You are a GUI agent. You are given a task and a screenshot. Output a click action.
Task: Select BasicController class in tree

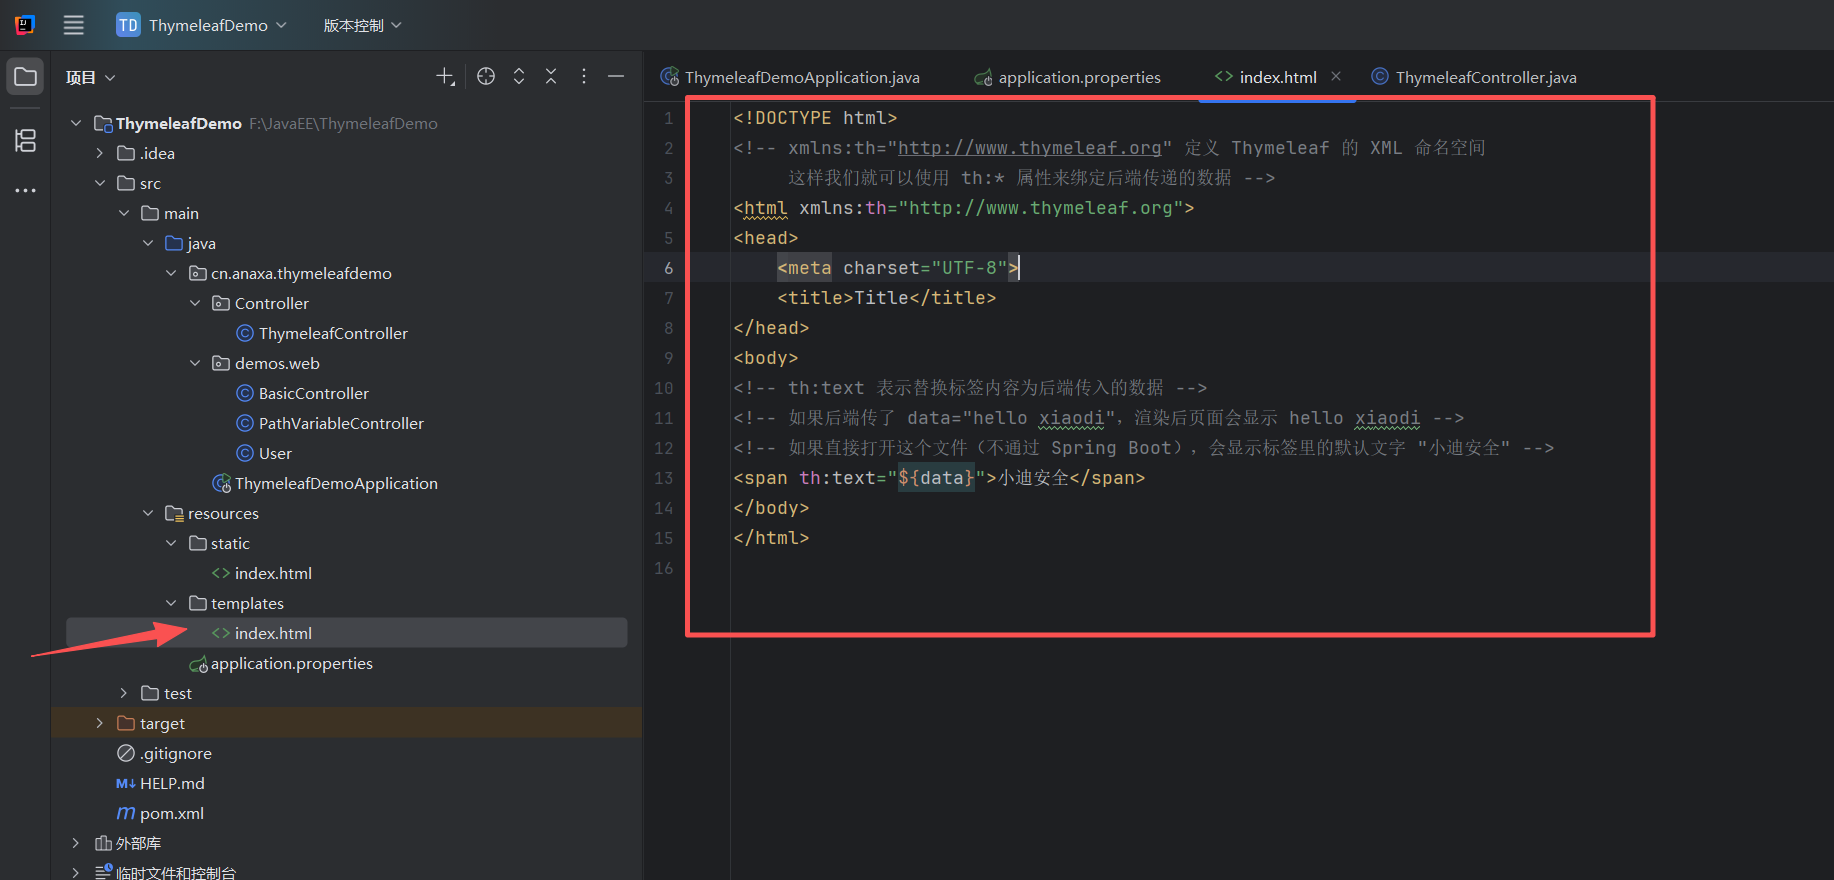pyautogui.click(x=314, y=393)
